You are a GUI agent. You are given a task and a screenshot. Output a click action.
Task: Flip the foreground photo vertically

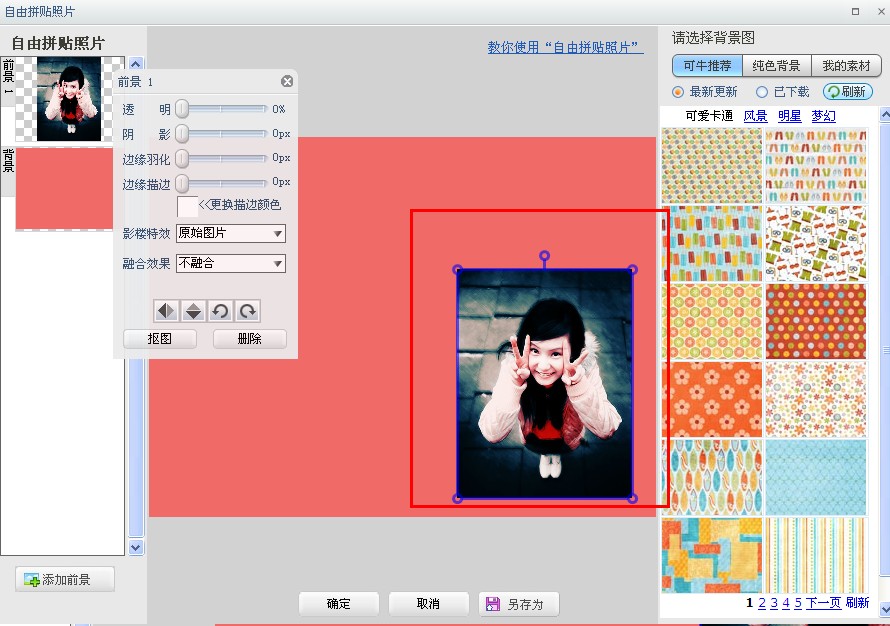coord(194,311)
